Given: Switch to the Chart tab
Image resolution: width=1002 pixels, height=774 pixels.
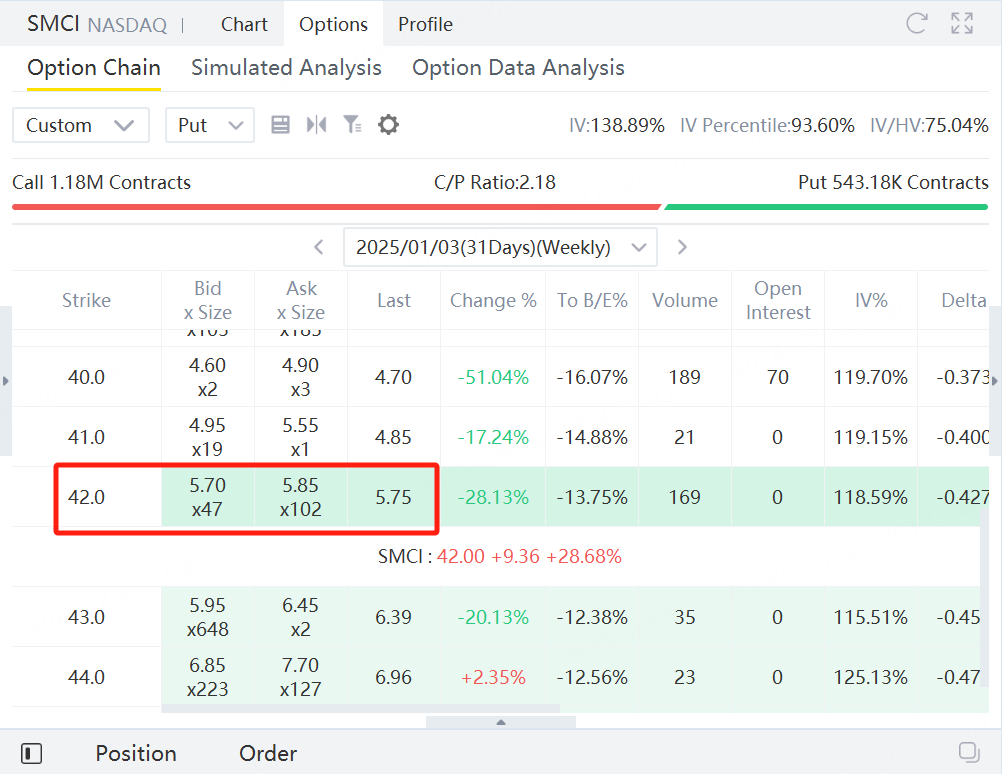Looking at the screenshot, I should 244,24.
